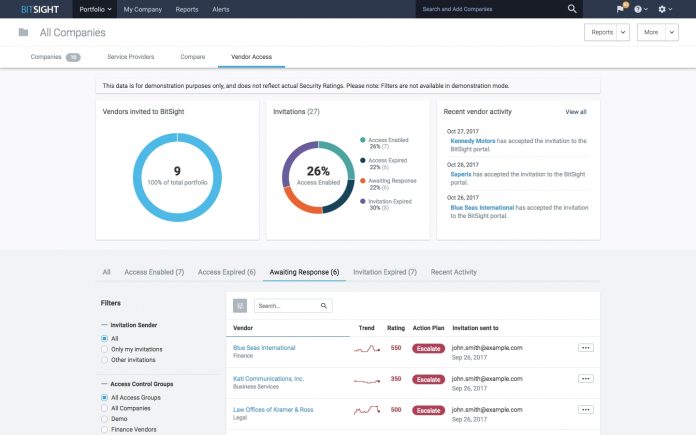Click the export icon beside vendor search
The image size is (696, 435).
[240, 305]
